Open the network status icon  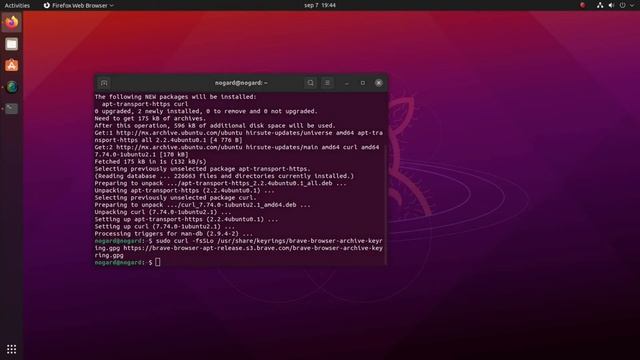pos(600,5)
